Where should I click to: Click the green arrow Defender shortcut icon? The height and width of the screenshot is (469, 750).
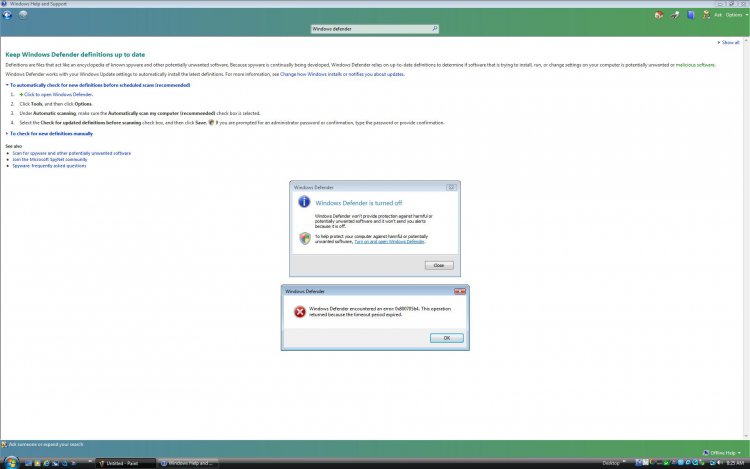[21, 95]
